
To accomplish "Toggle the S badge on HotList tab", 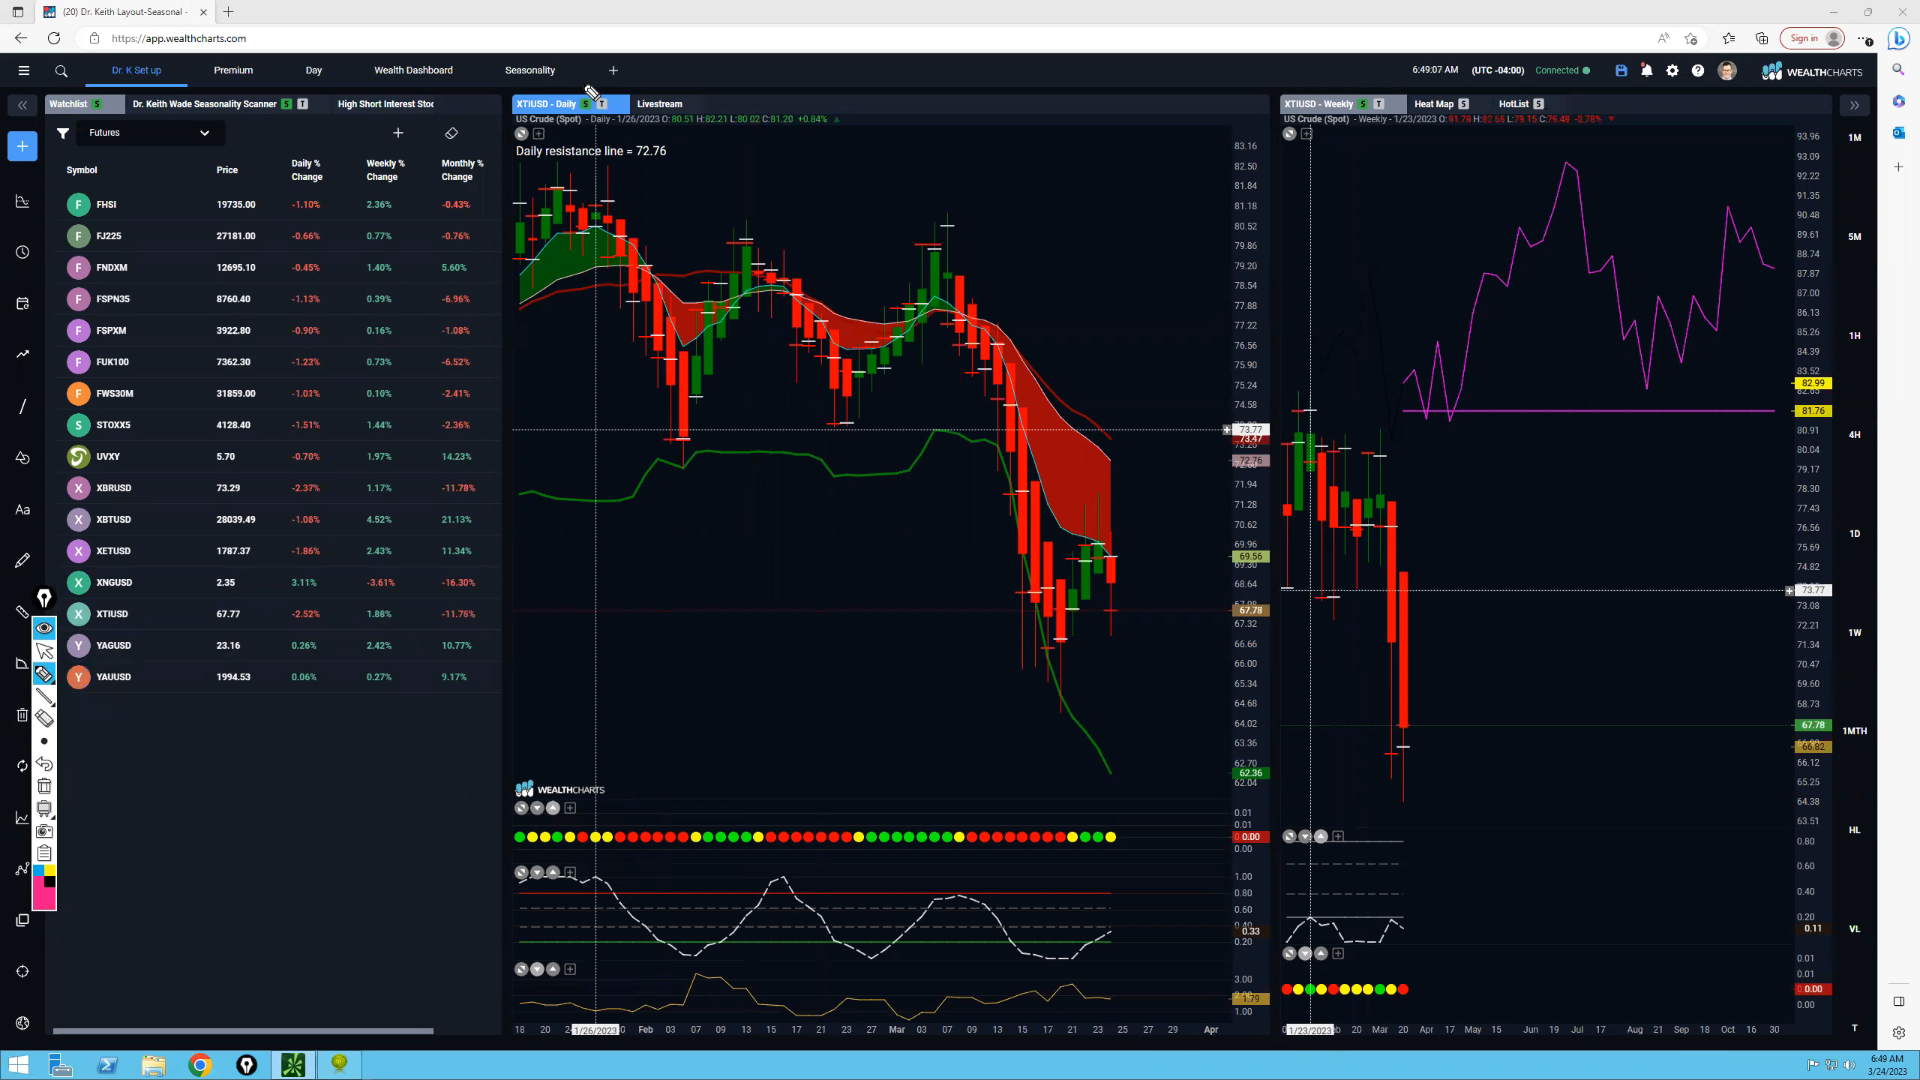I will click(x=1539, y=104).
